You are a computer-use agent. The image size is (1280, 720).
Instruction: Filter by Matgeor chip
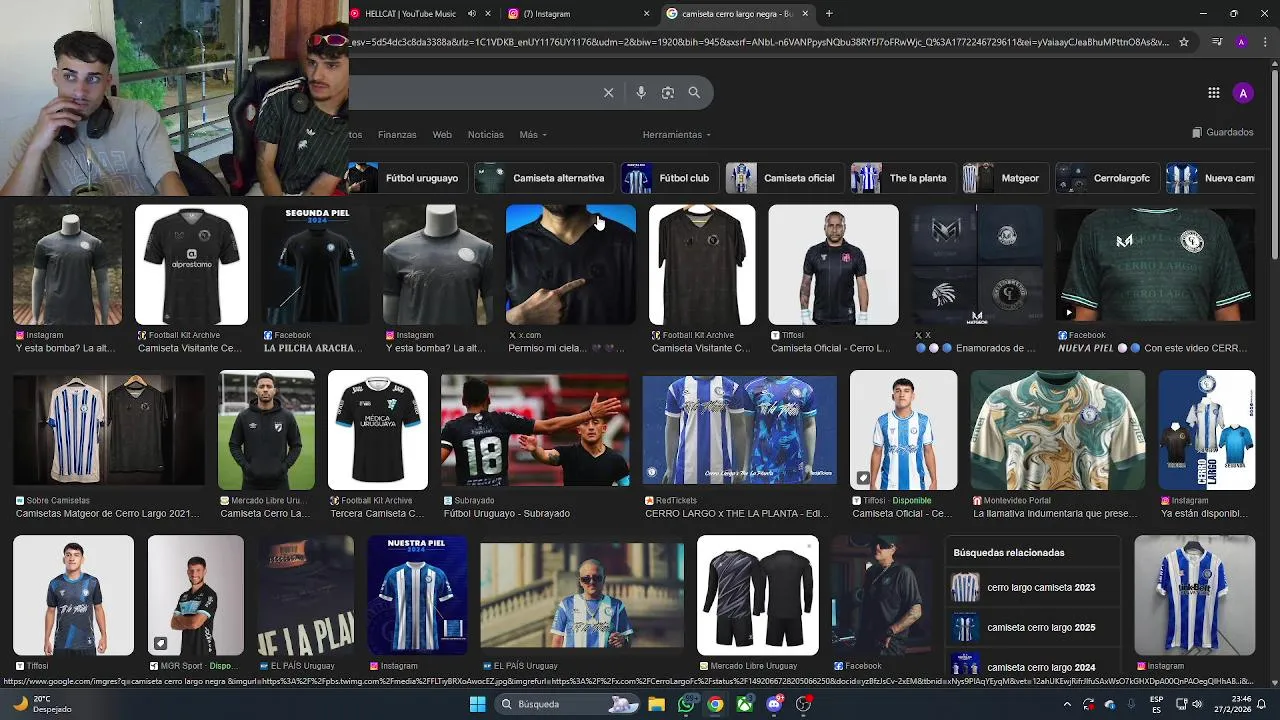point(1004,178)
